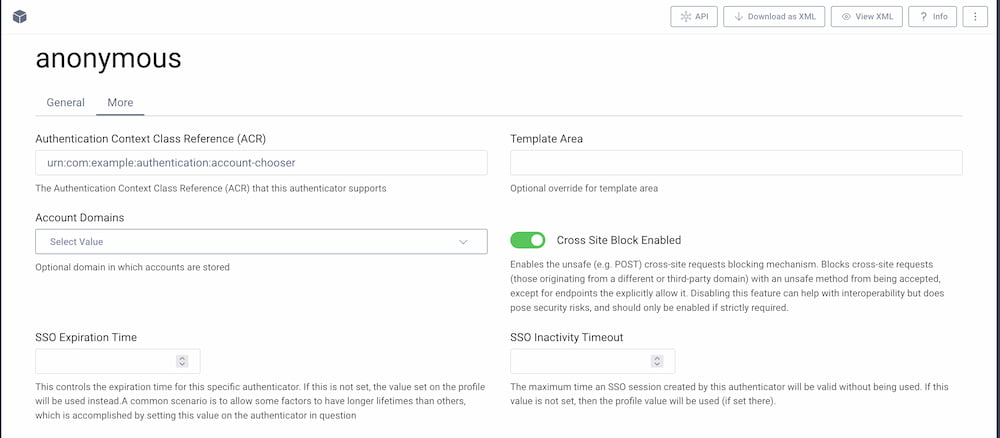The width and height of the screenshot is (1000, 438).
Task: Open View XML with eye icon
Action: pos(866,17)
